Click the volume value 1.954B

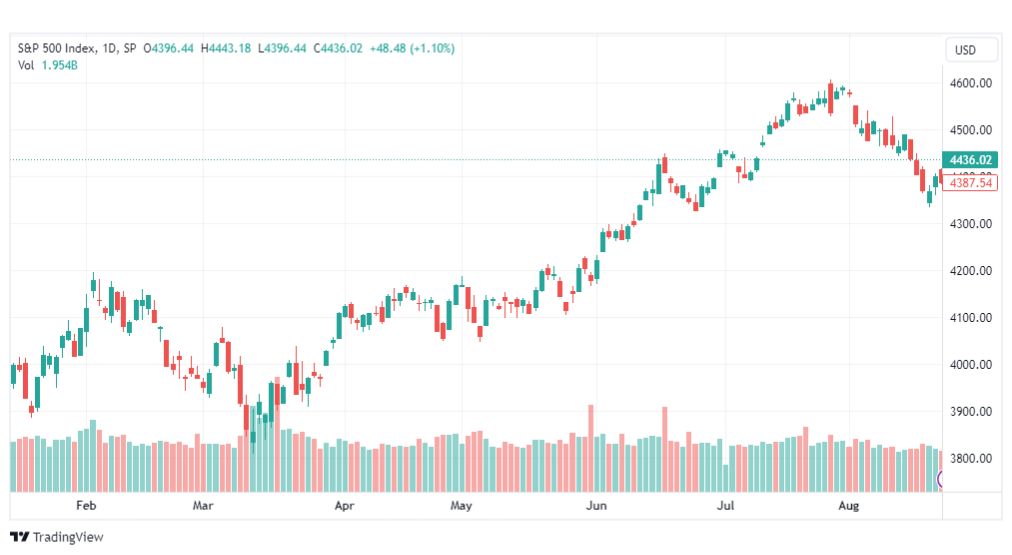pos(59,65)
